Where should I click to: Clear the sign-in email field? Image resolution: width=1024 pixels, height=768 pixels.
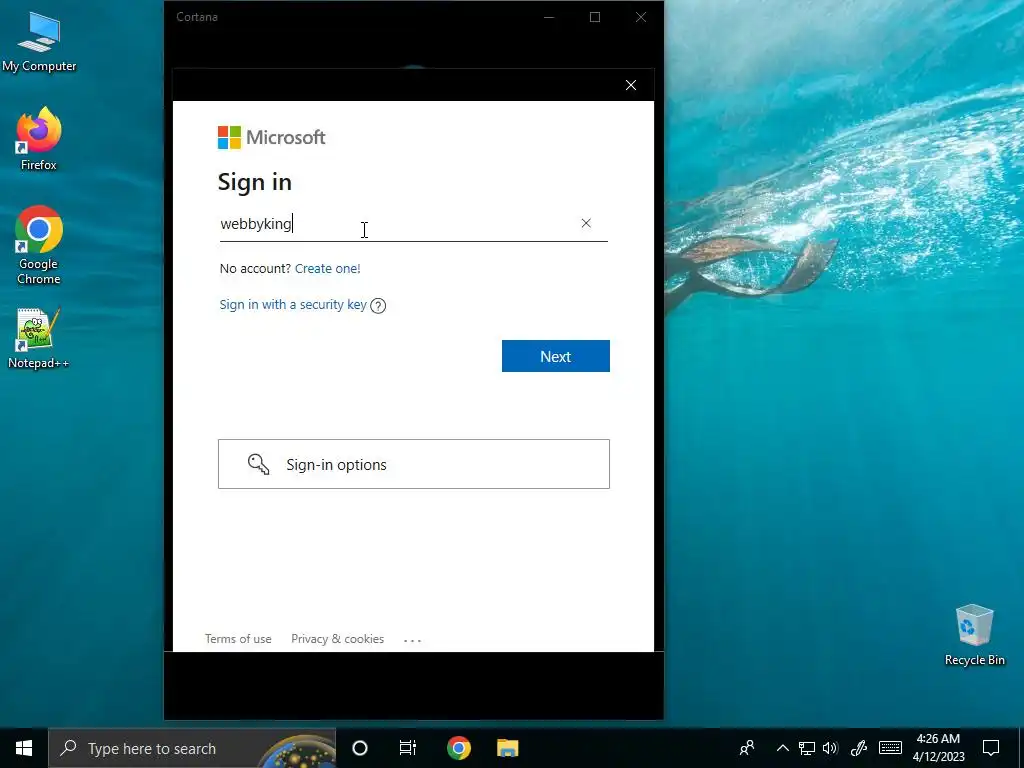point(586,223)
